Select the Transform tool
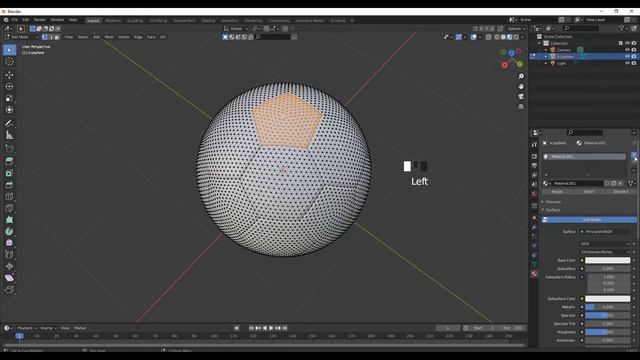The width and height of the screenshot is (640, 360). (9, 110)
